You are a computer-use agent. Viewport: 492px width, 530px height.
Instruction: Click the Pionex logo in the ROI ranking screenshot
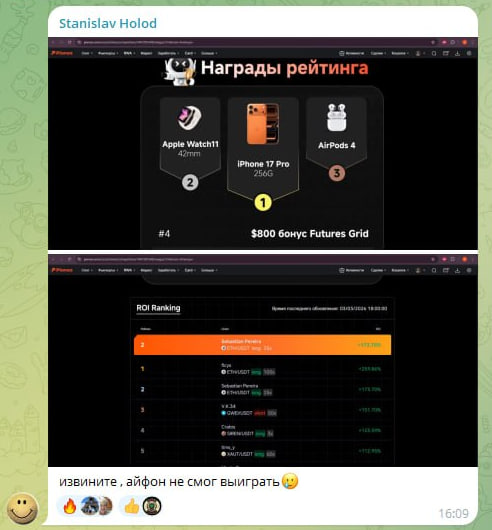tap(62, 270)
